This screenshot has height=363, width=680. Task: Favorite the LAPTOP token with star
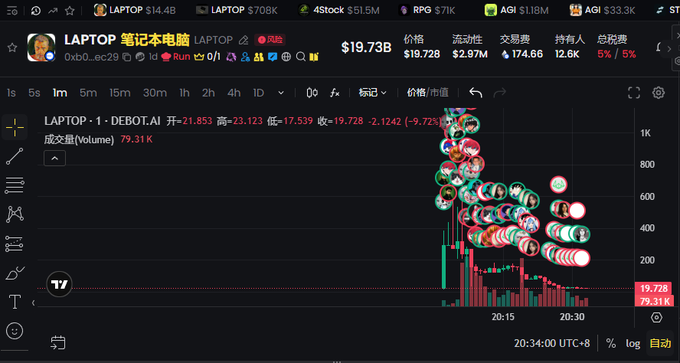tap(13, 48)
